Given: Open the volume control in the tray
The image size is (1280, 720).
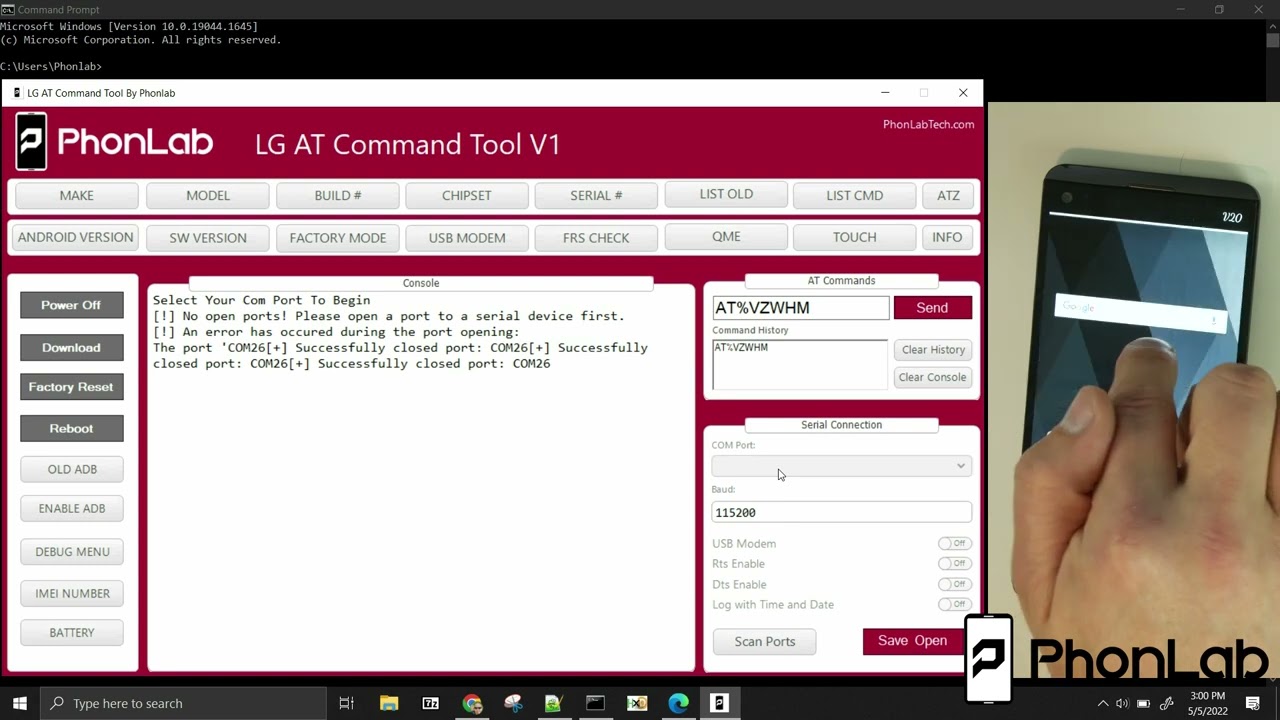Looking at the screenshot, I should click(1122, 703).
